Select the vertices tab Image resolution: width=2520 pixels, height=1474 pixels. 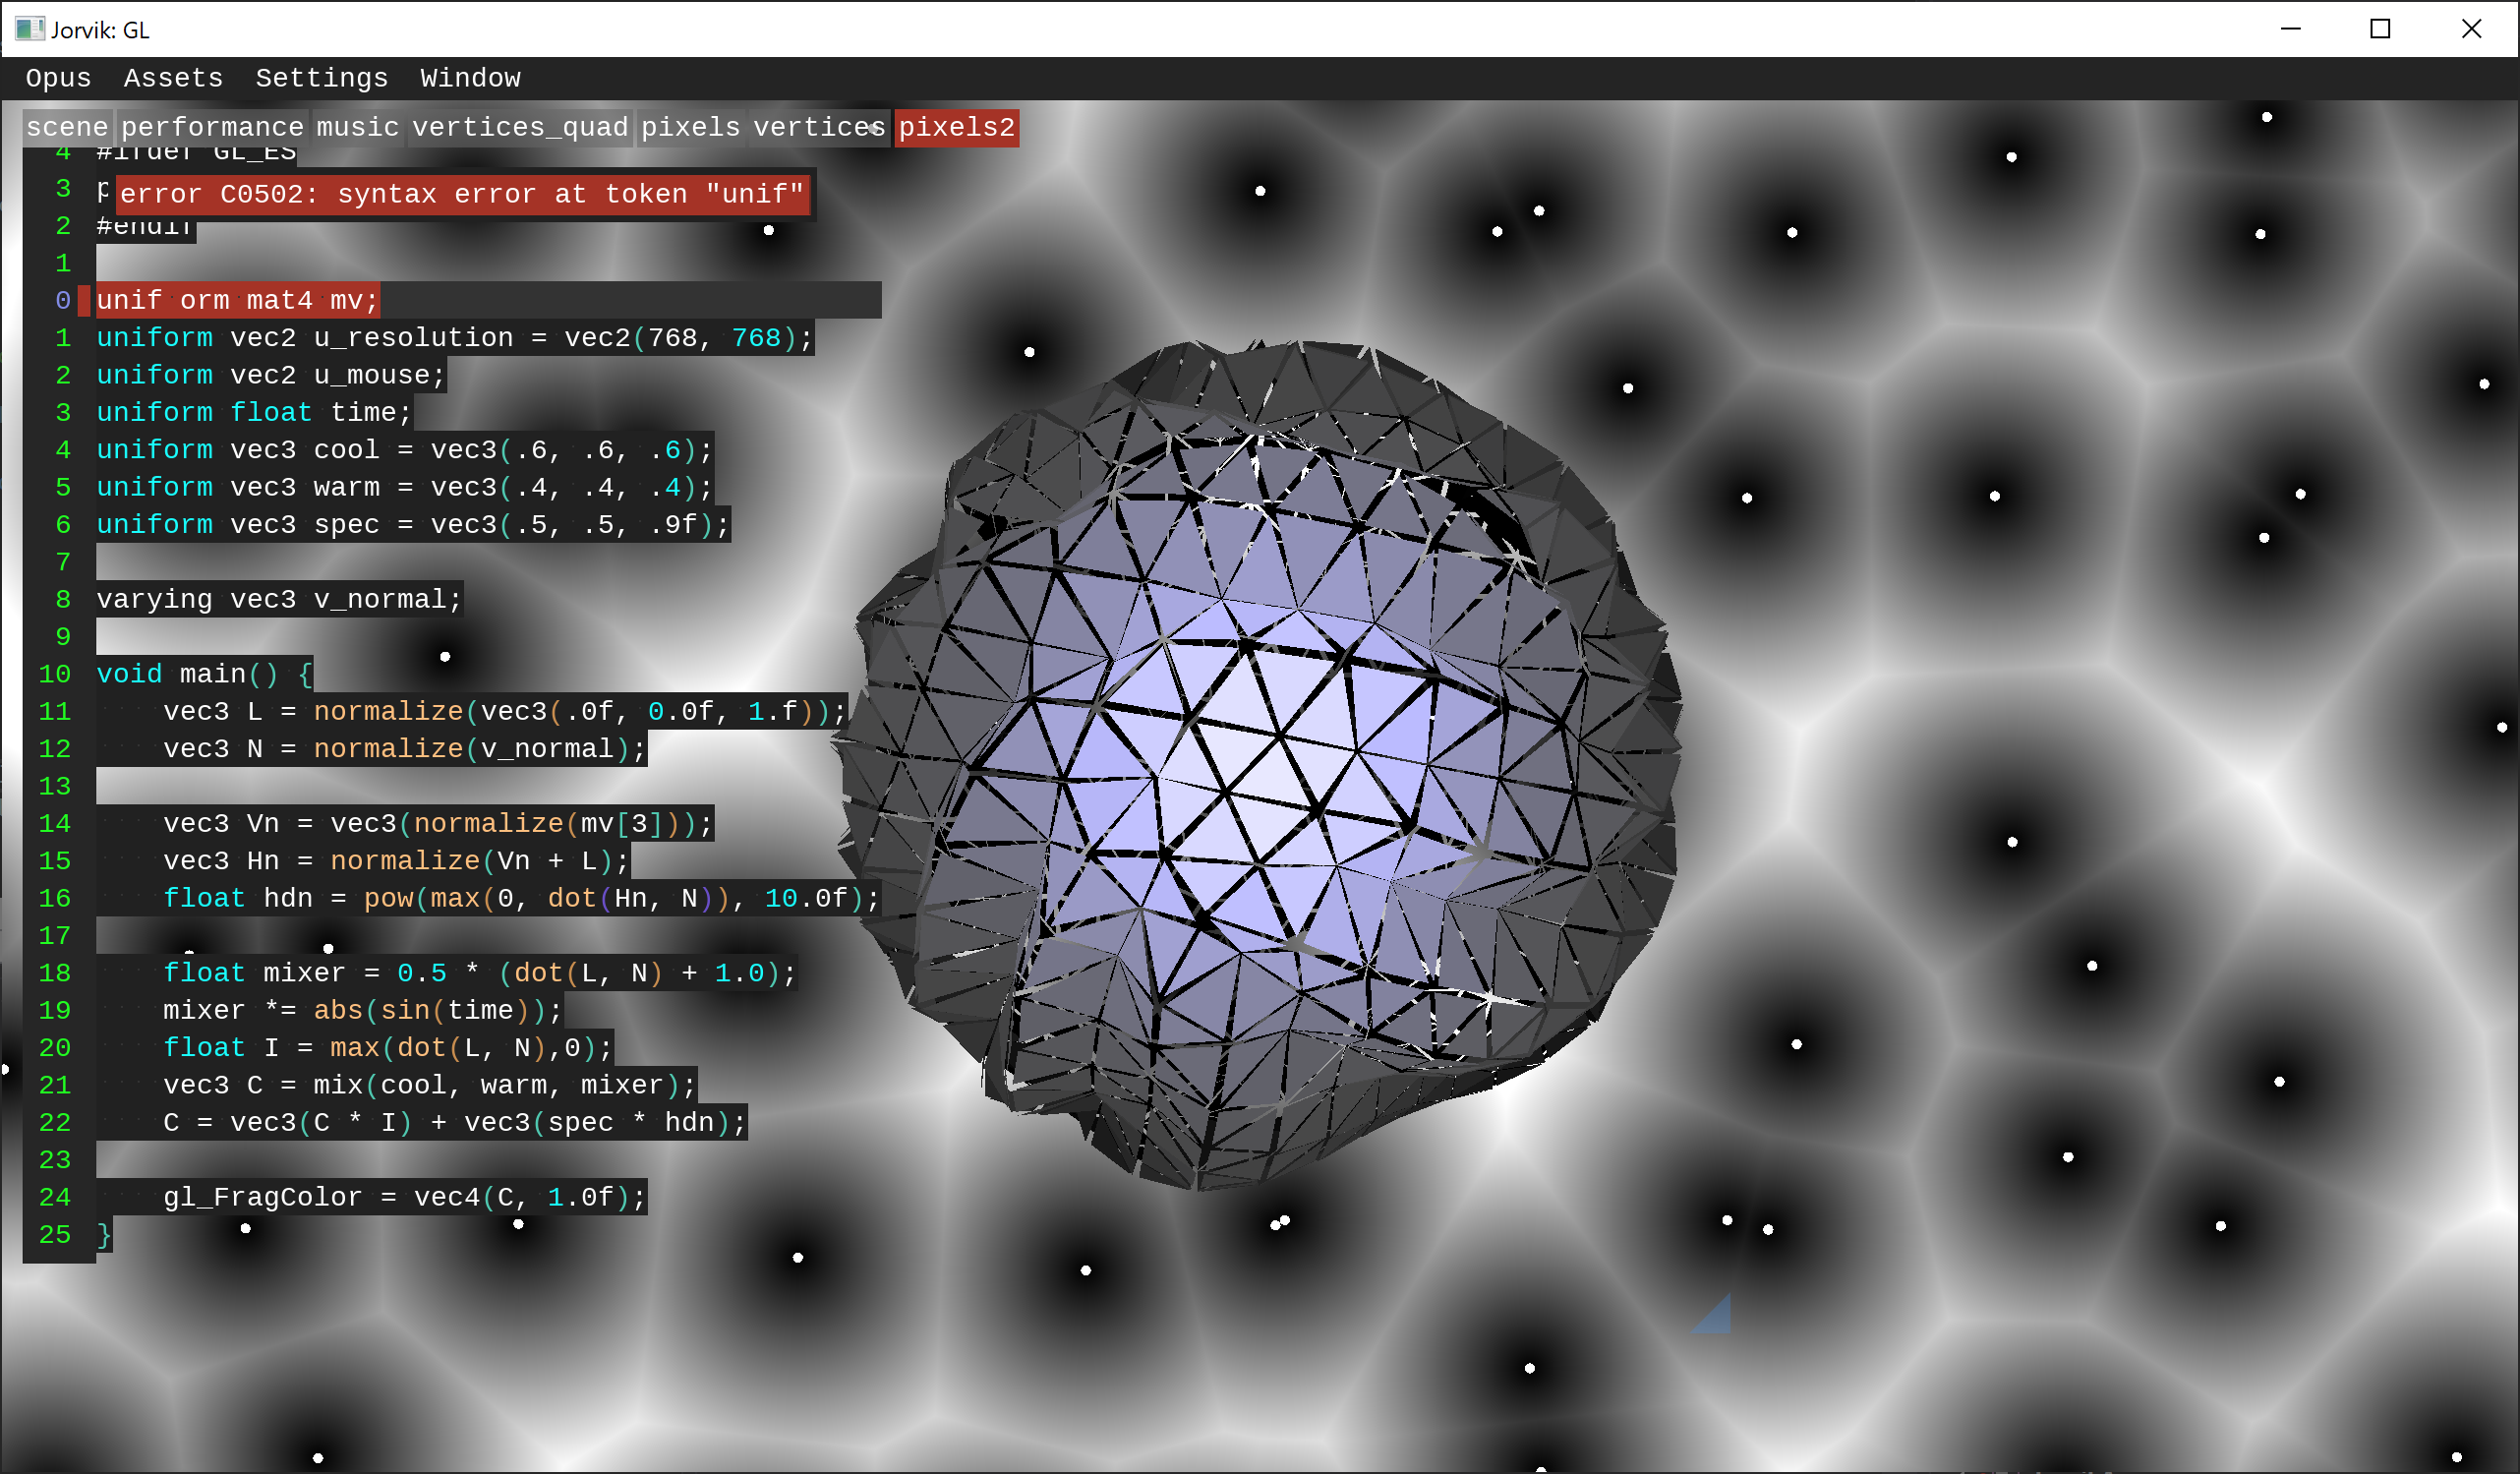[817, 127]
